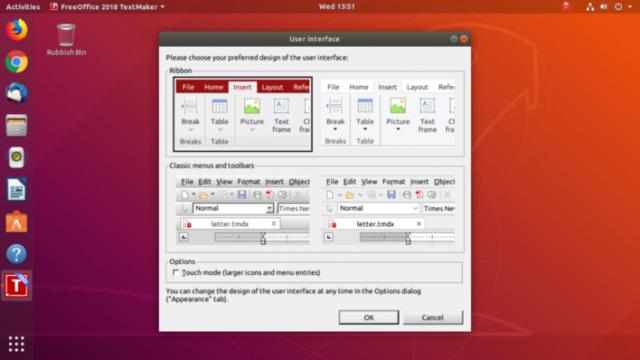Choose the classic menus preview with white toolbars
640x360 pixels.
click(388, 210)
